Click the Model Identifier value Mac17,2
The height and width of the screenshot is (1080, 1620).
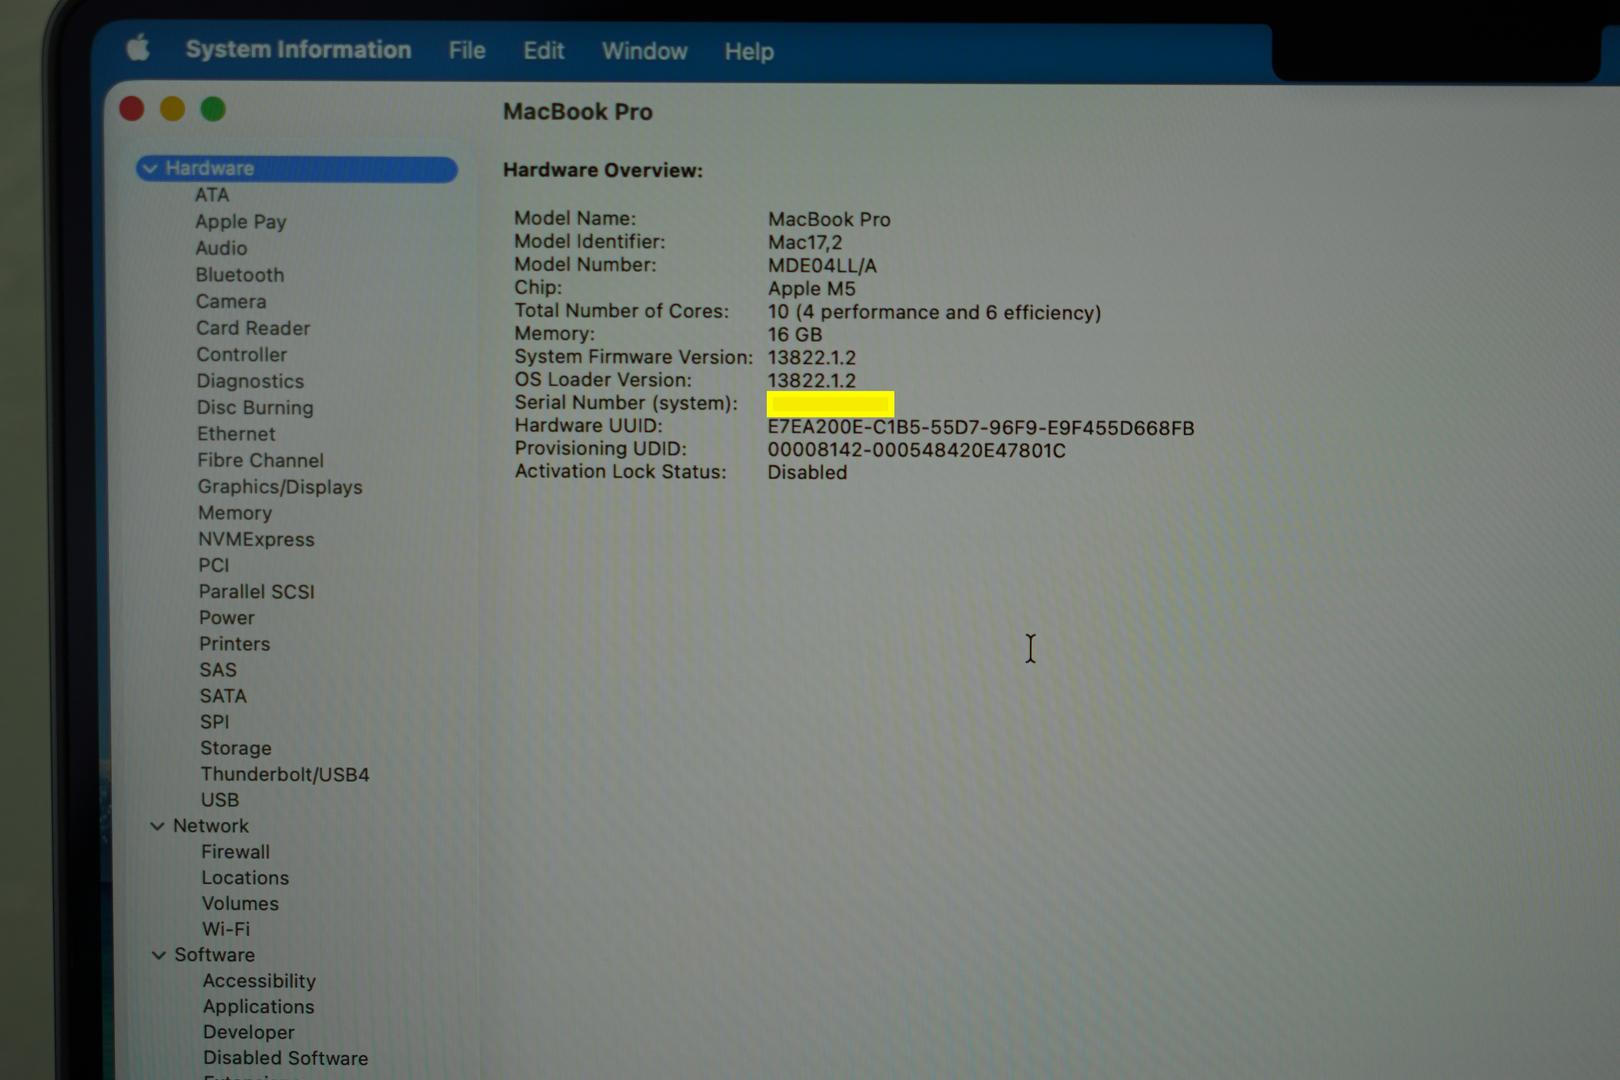805,243
